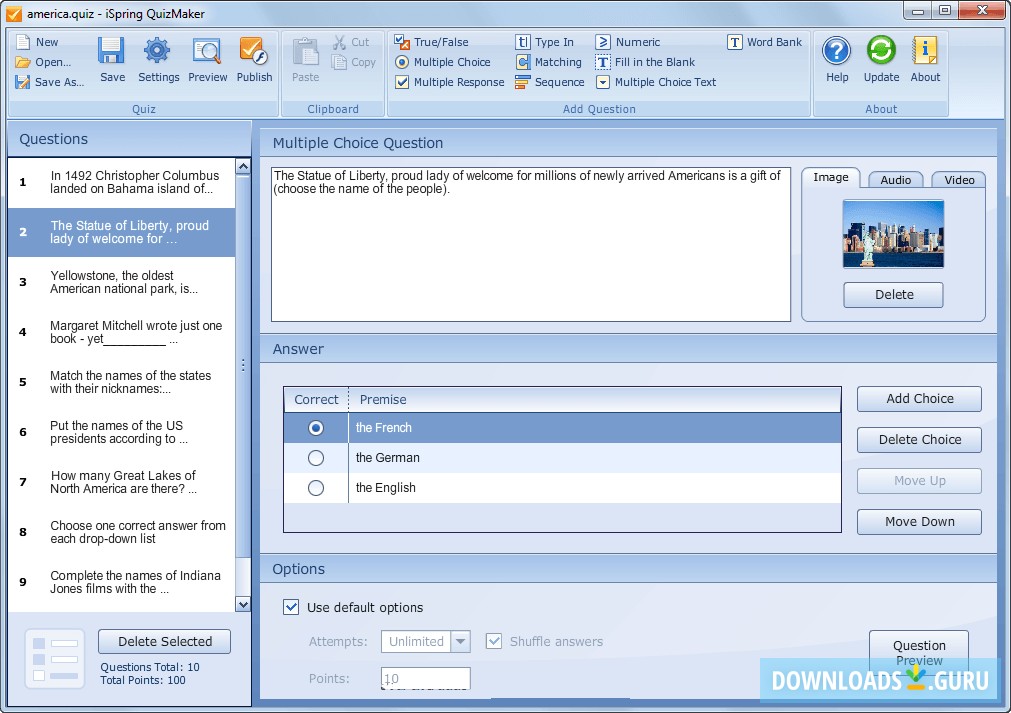Select question 4 about Margaret Mitchell
This screenshot has height=713, width=1011.
click(x=121, y=332)
